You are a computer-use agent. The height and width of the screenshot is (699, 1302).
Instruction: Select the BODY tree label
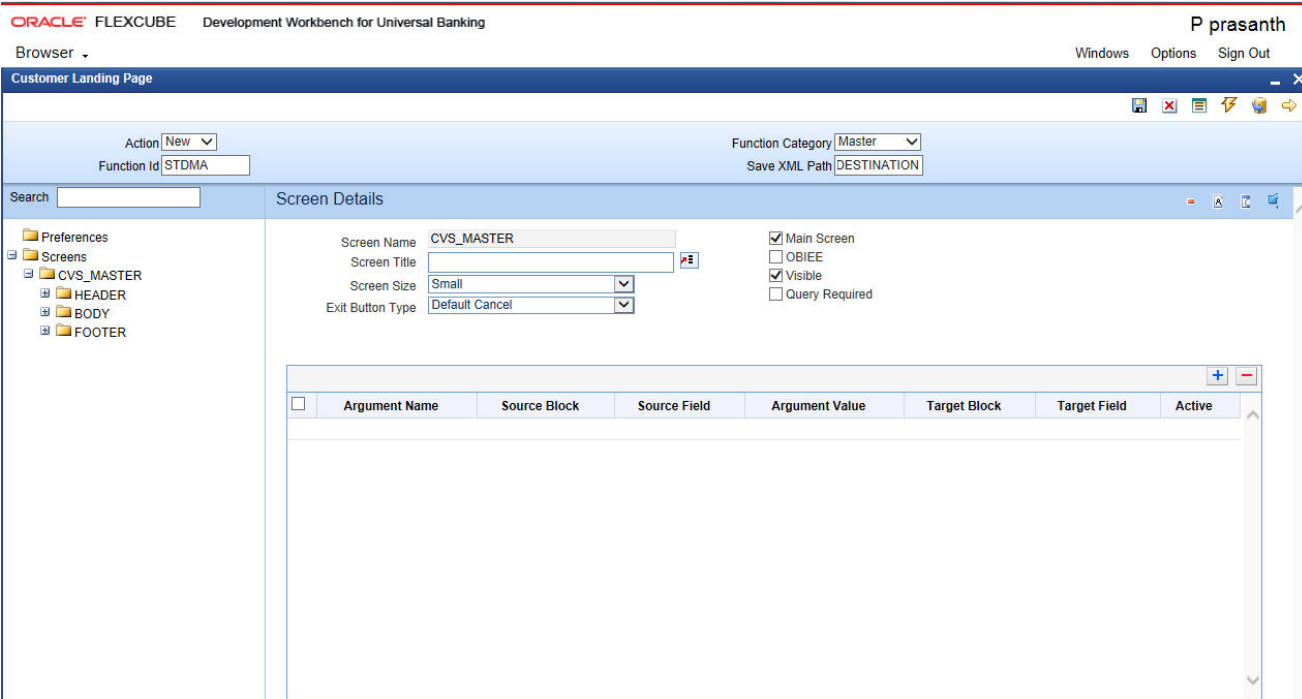(92, 314)
